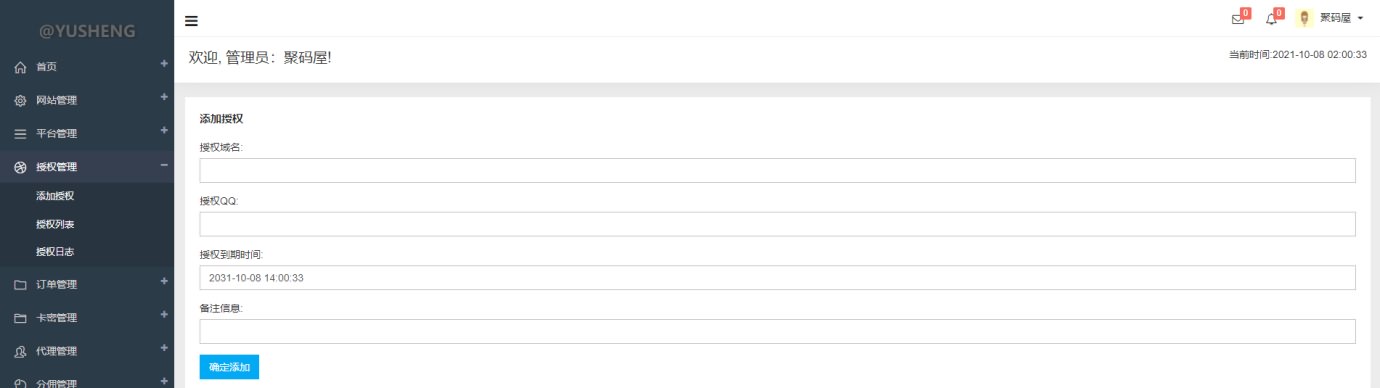Open the bell alerts icon
Screen dimensions: 1380x388
(x=1271, y=19)
